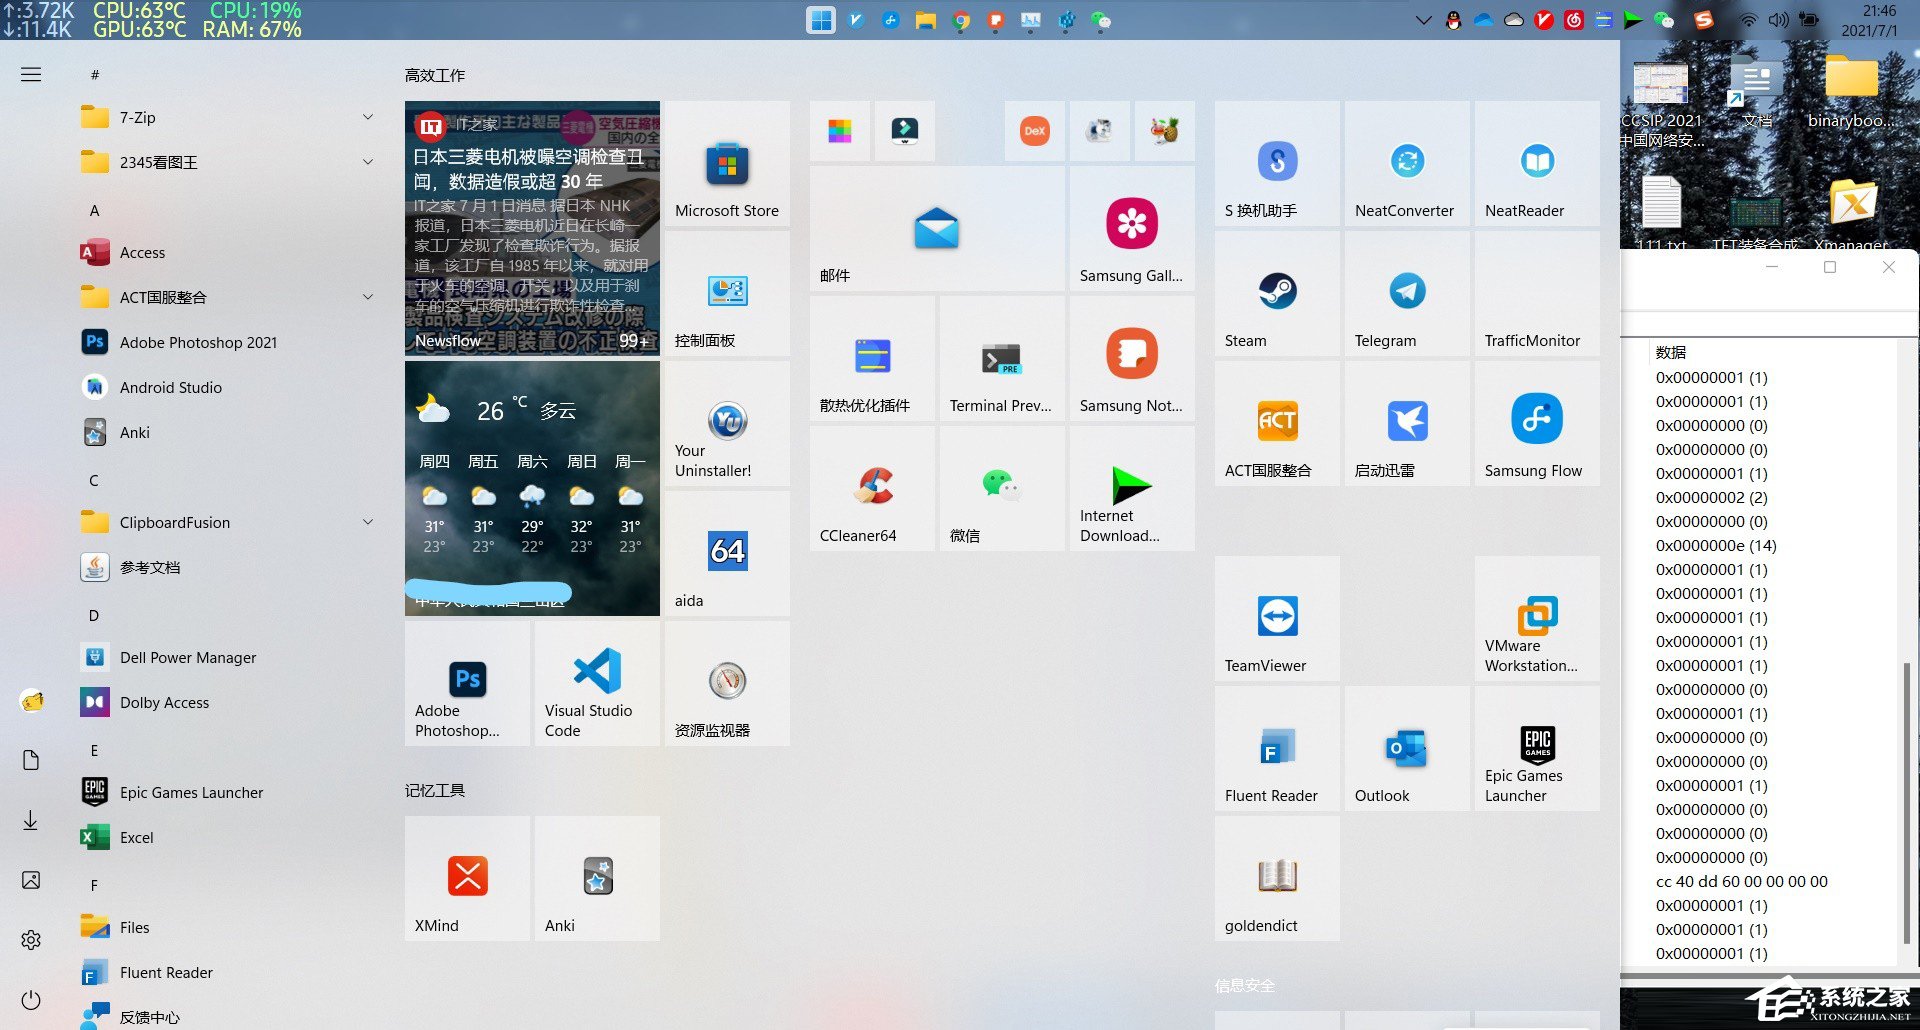
Task: Launch the Epic Games Launcher tile
Action: coord(1536,748)
